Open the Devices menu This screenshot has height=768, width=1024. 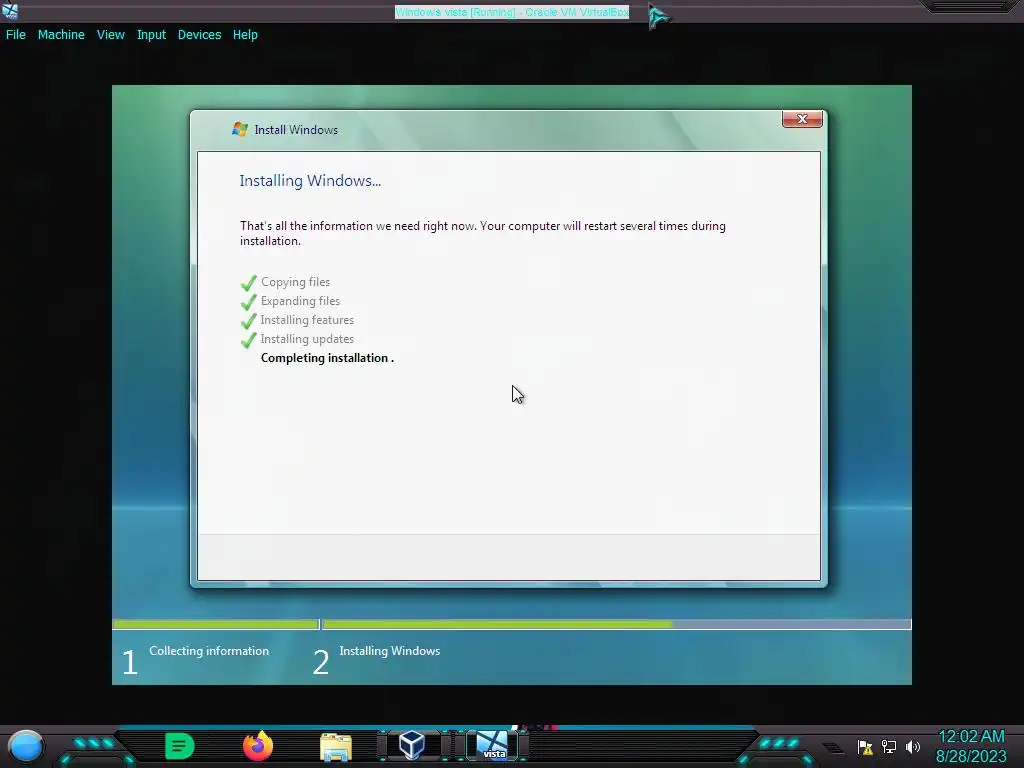199,35
